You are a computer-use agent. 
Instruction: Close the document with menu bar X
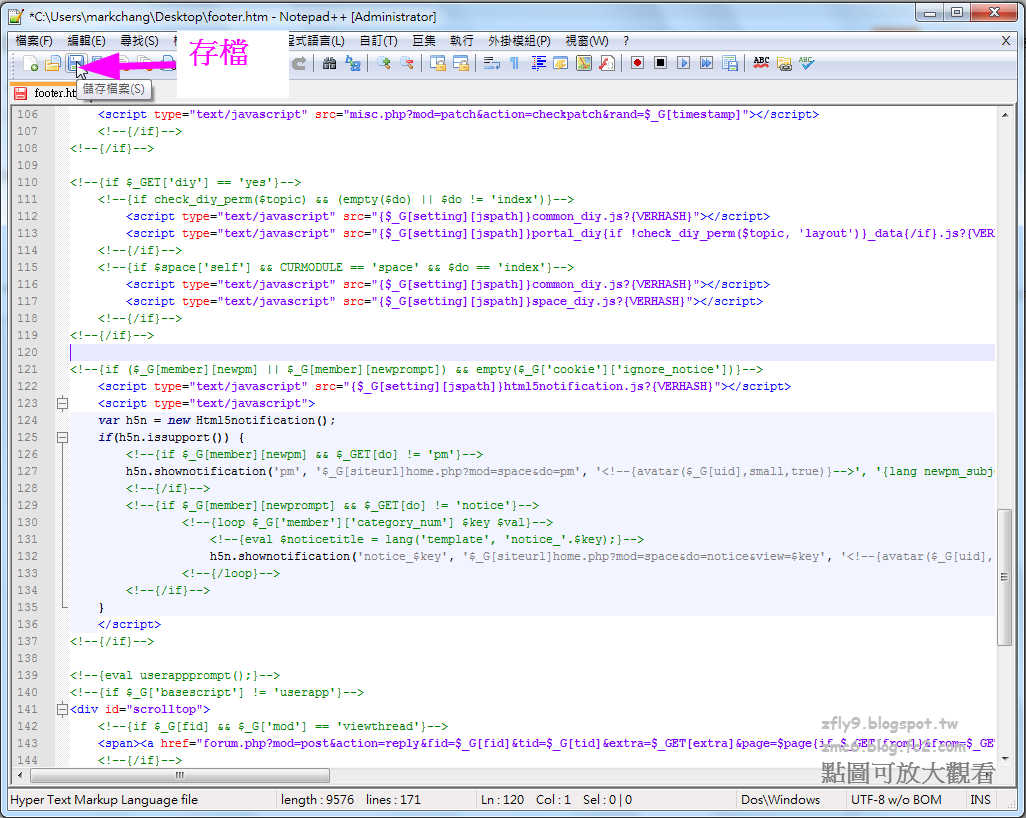click(x=1006, y=41)
